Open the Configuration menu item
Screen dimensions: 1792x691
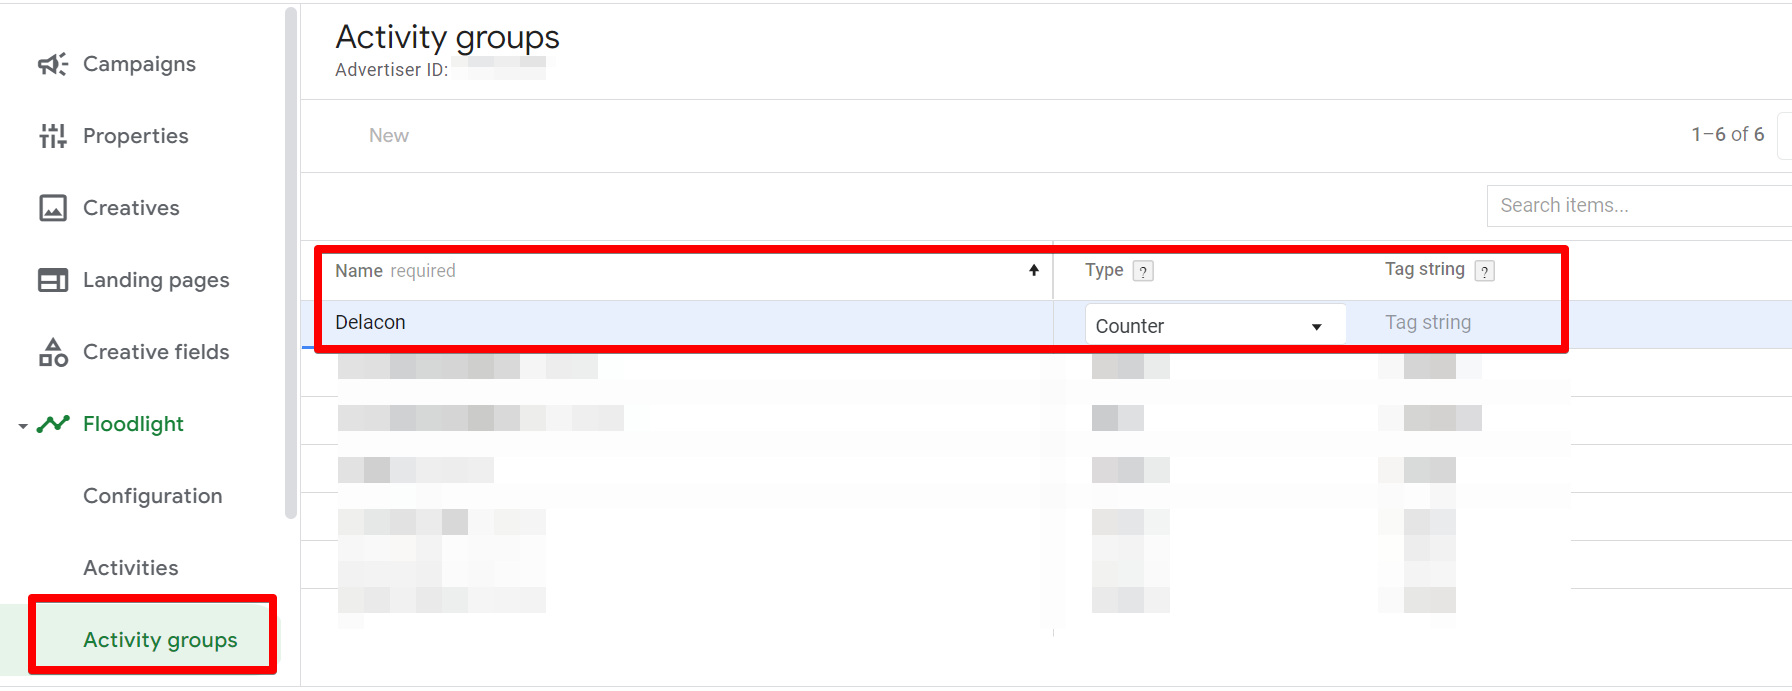tap(152, 496)
